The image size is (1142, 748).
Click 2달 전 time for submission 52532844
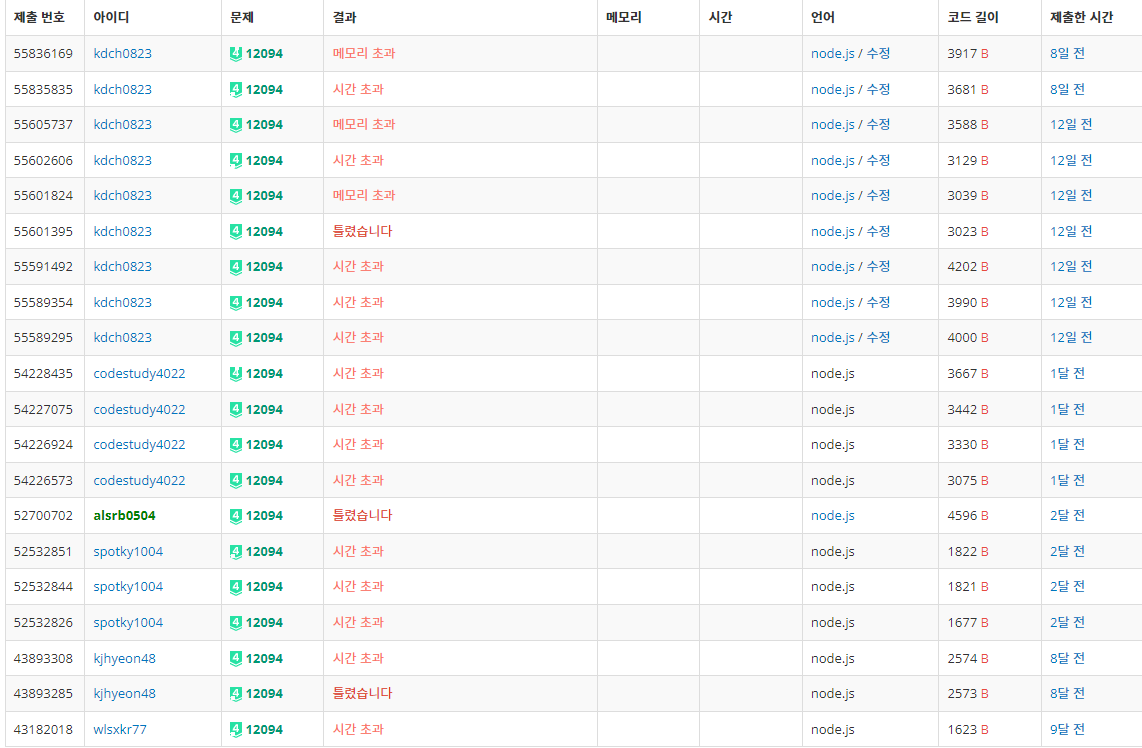click(x=1067, y=586)
